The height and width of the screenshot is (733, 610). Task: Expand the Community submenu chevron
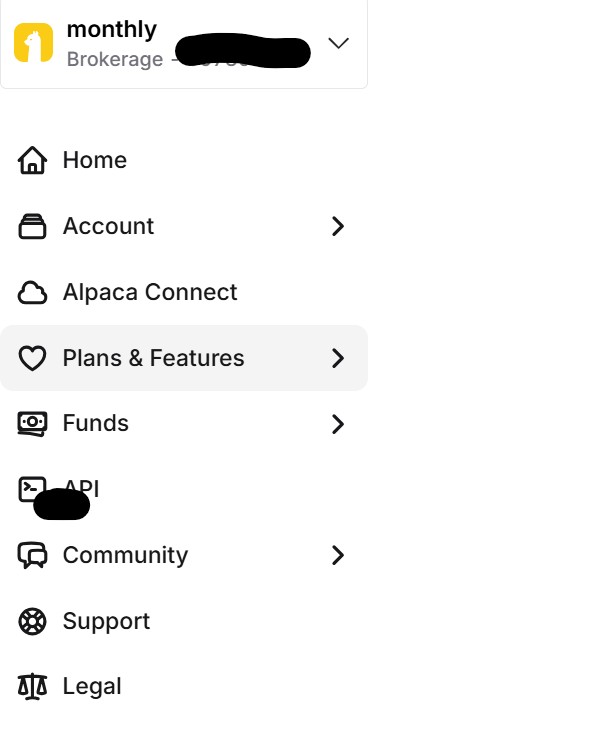338,555
